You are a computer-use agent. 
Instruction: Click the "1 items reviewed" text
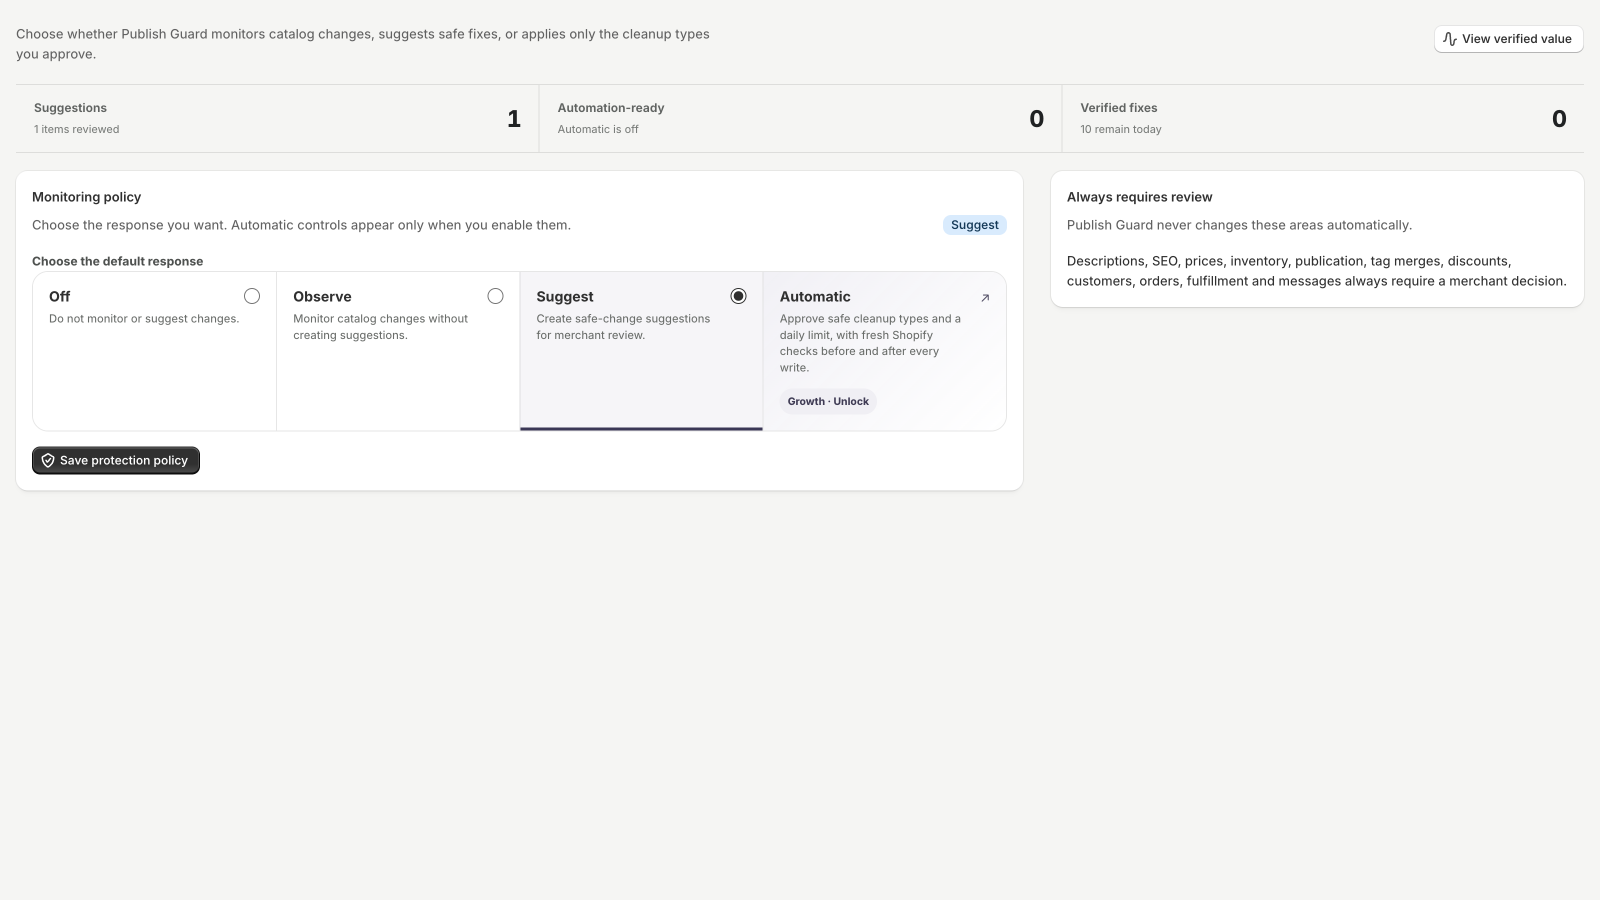pos(76,129)
